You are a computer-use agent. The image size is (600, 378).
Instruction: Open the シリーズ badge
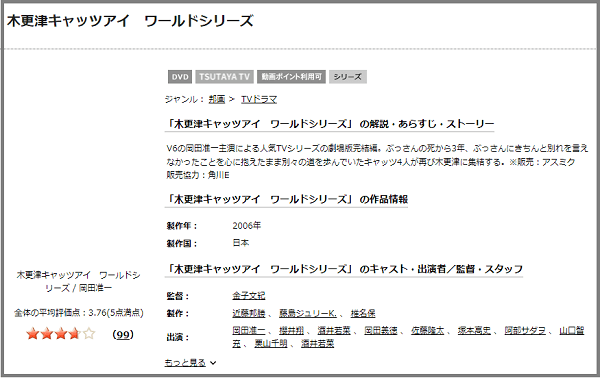coord(347,77)
